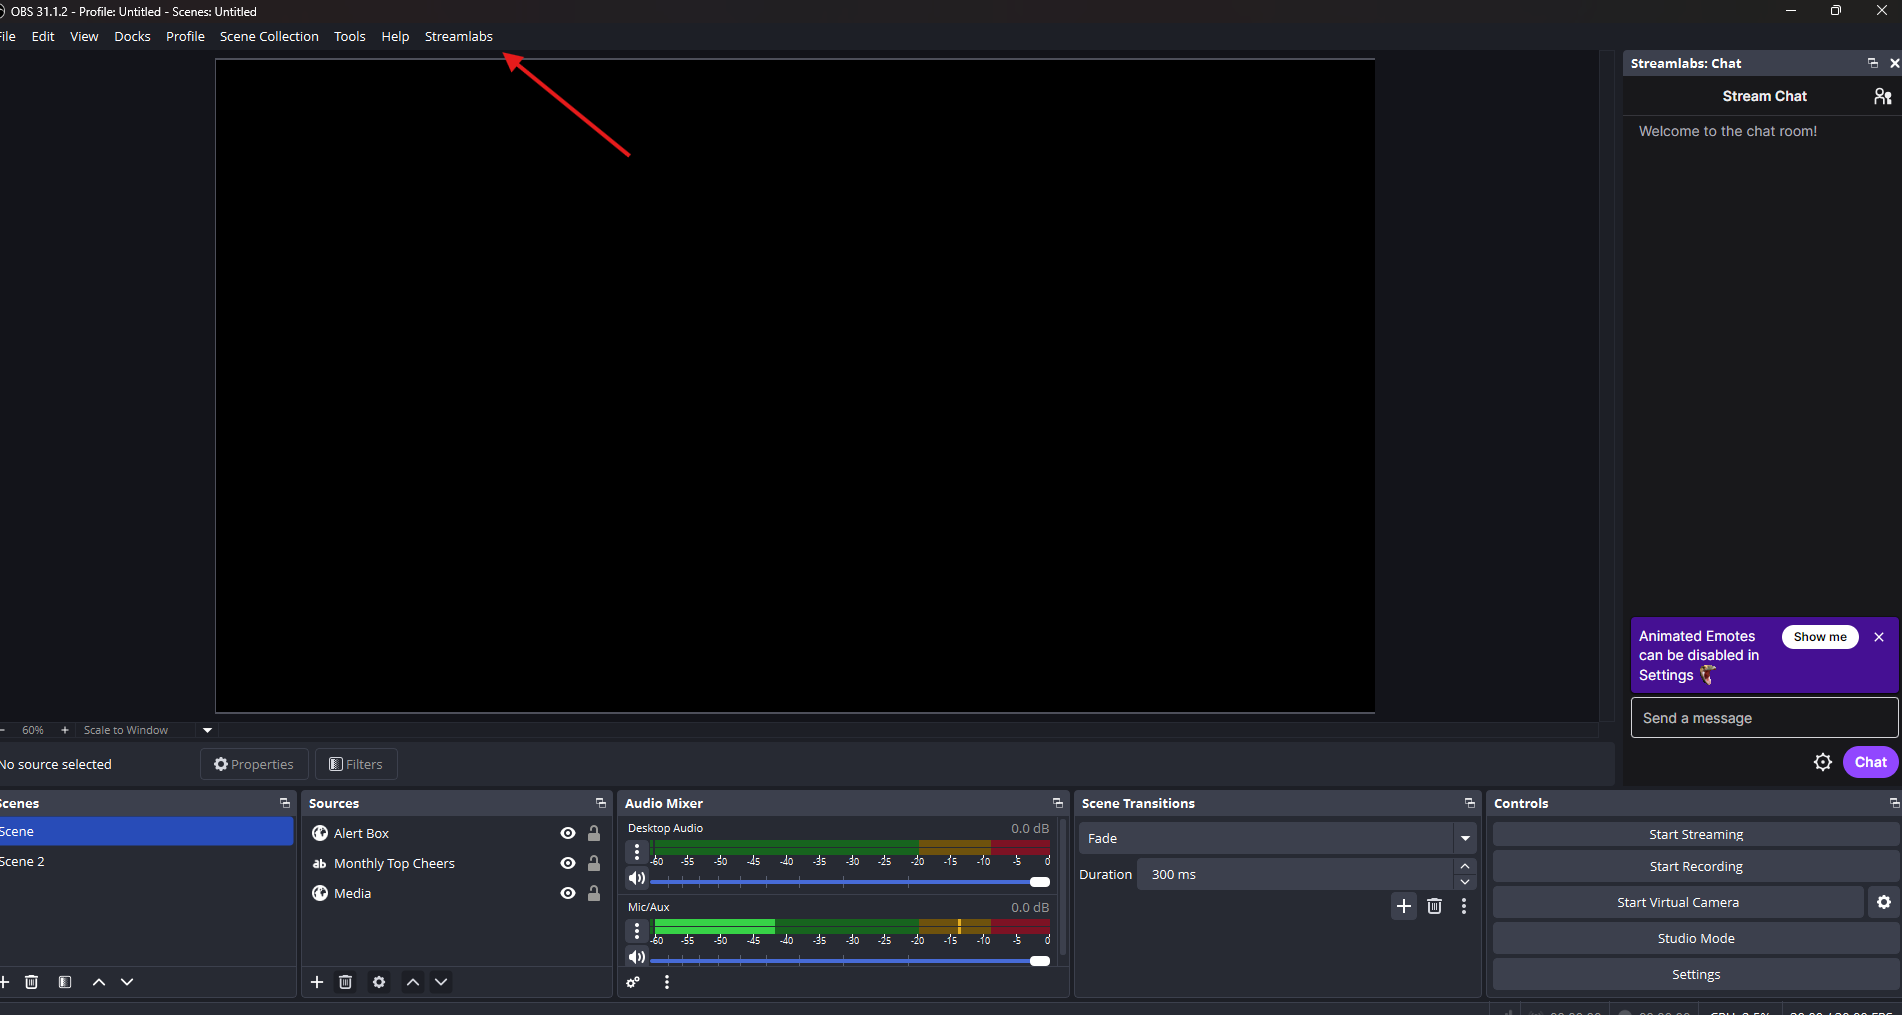
Task: Open advanced audio properties icon in Audio Mixer
Action: coord(632,982)
